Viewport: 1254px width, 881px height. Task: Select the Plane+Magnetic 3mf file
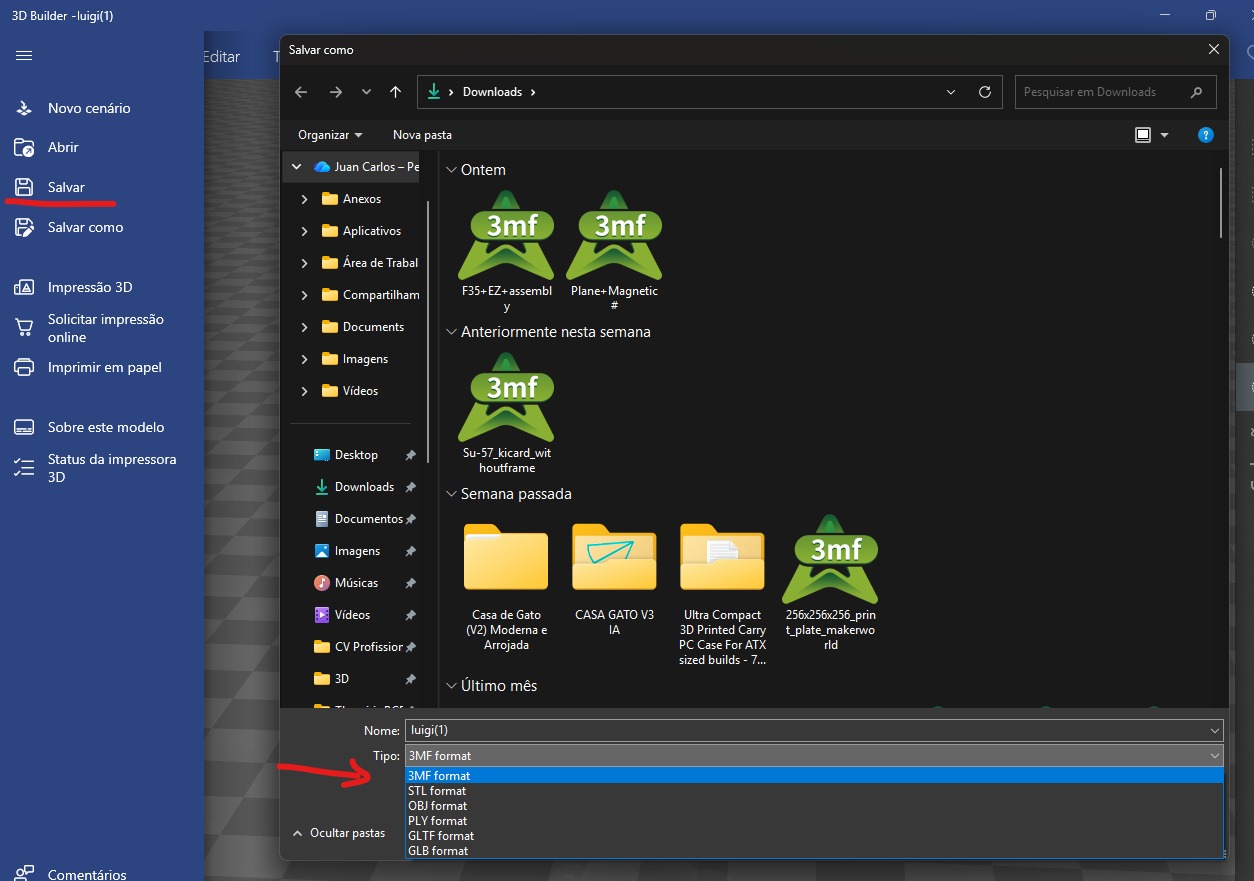click(x=614, y=251)
